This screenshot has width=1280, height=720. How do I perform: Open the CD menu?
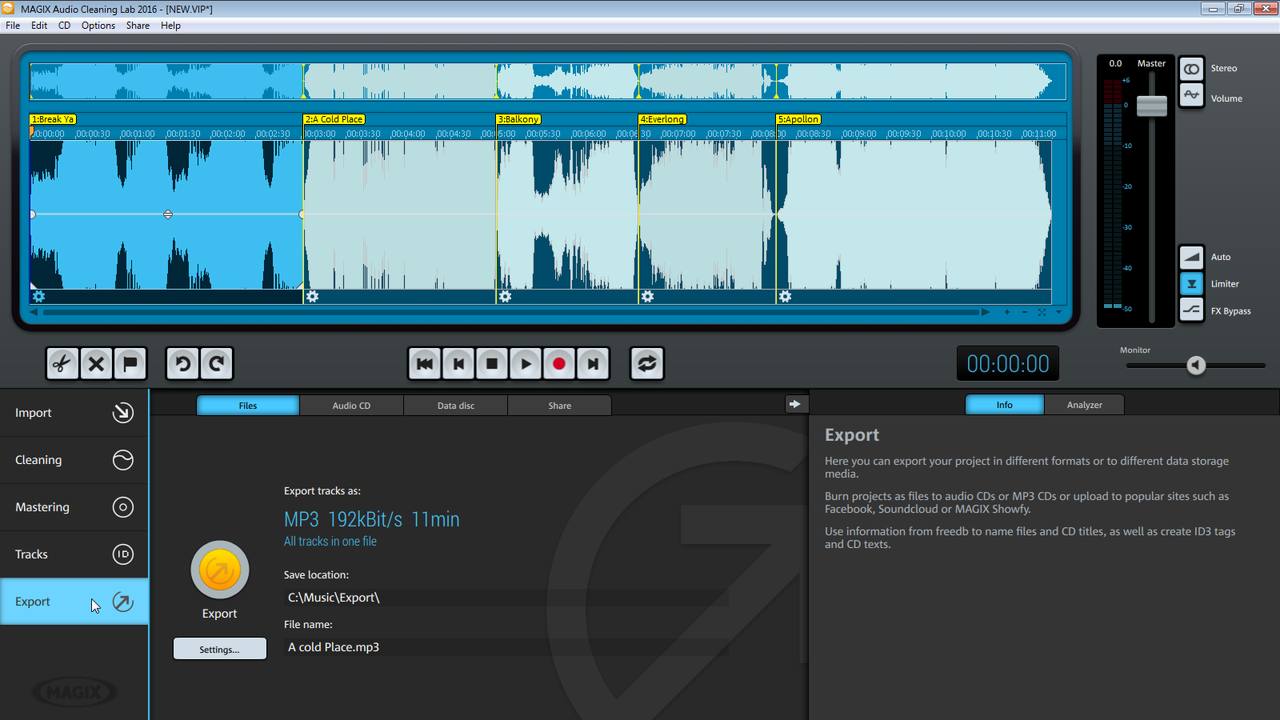(64, 26)
